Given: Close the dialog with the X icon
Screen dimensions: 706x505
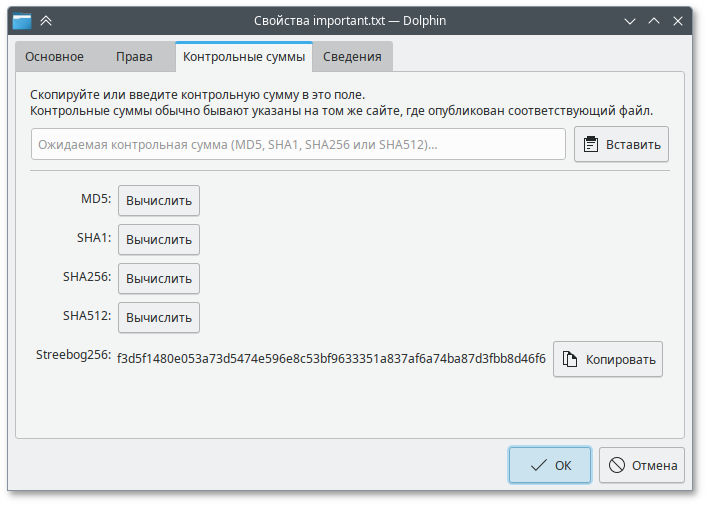Looking at the screenshot, I should [680, 20].
